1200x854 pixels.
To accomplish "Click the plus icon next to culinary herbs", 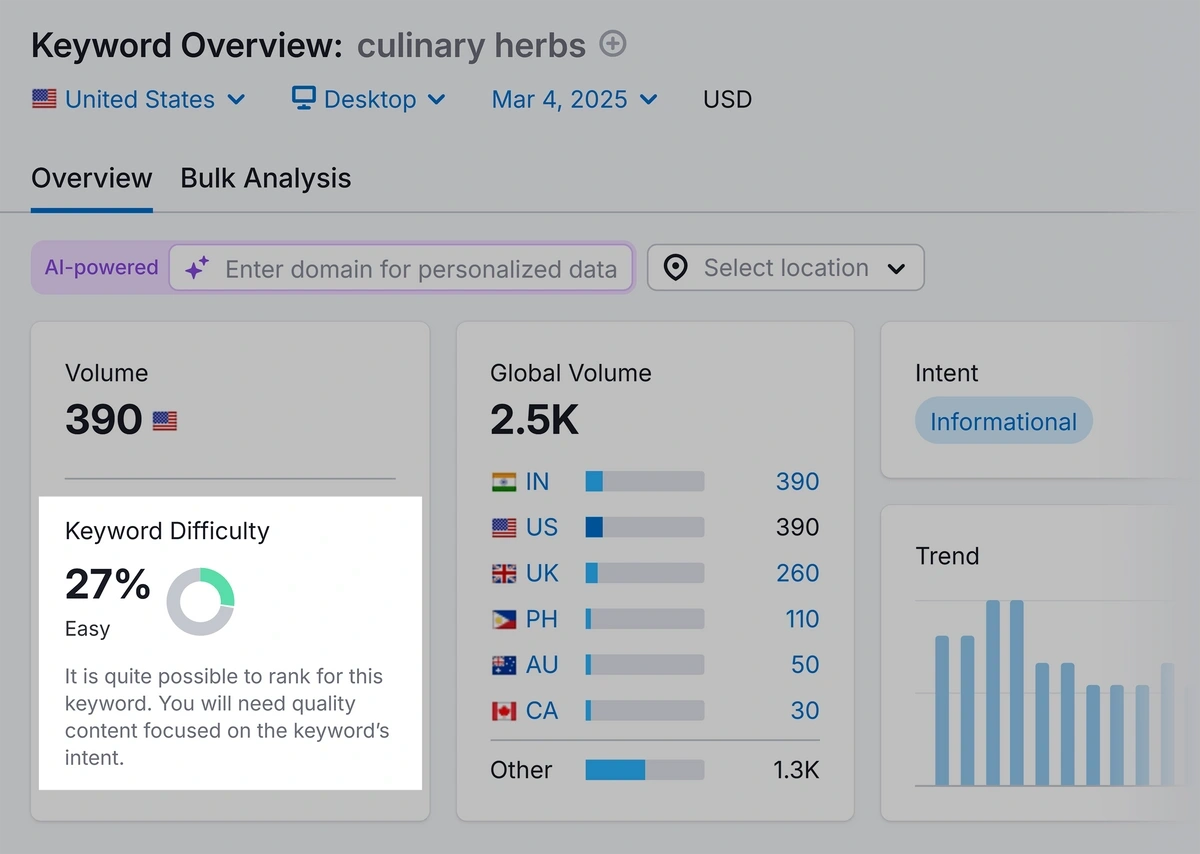I will (612, 44).
